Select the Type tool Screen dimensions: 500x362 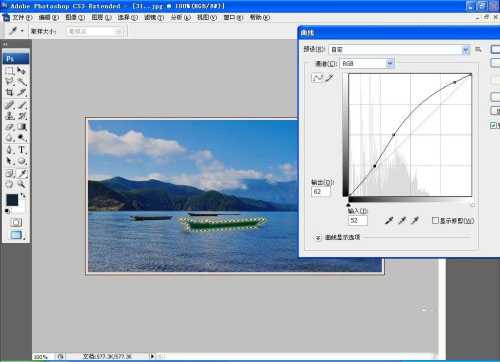(22, 150)
